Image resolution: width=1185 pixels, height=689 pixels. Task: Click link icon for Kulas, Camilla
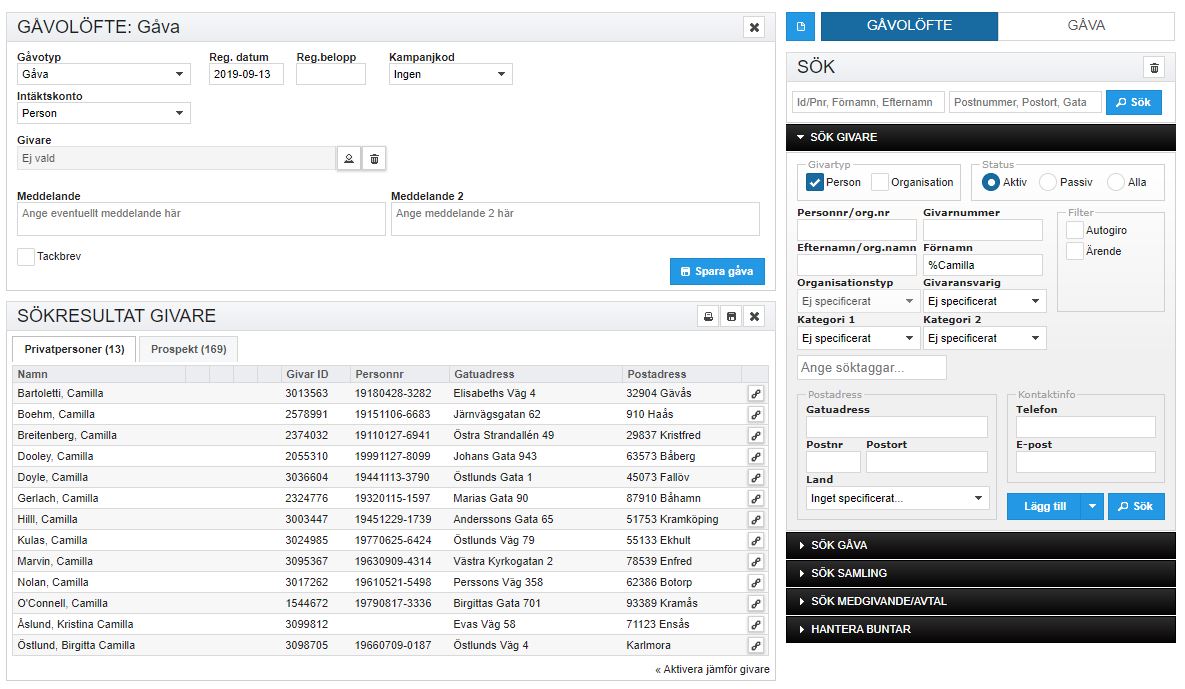[756, 540]
